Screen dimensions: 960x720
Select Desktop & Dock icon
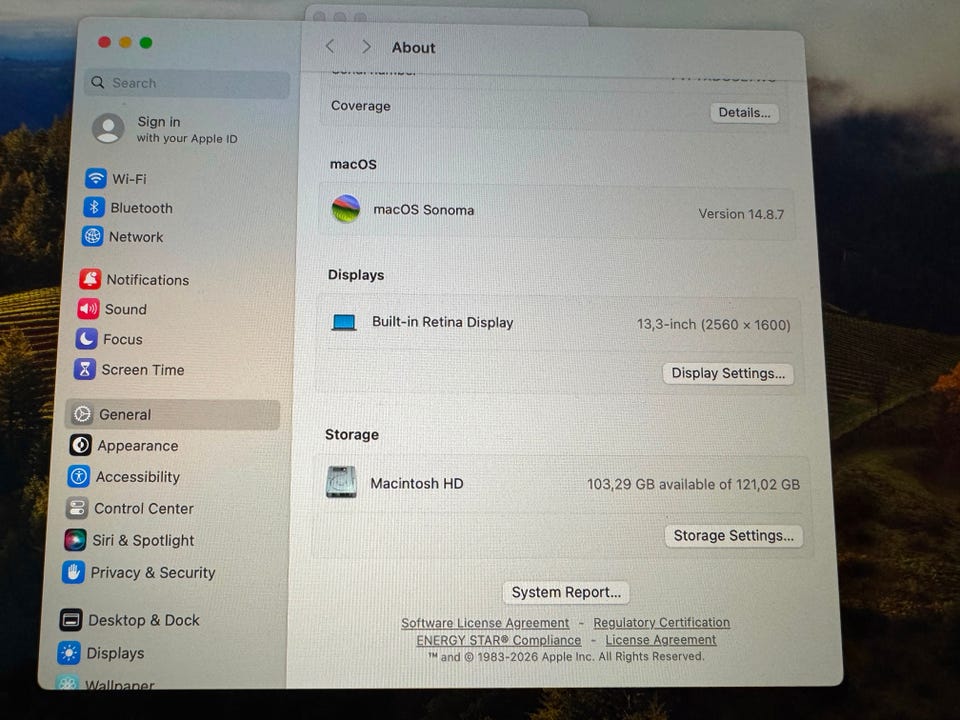point(70,620)
